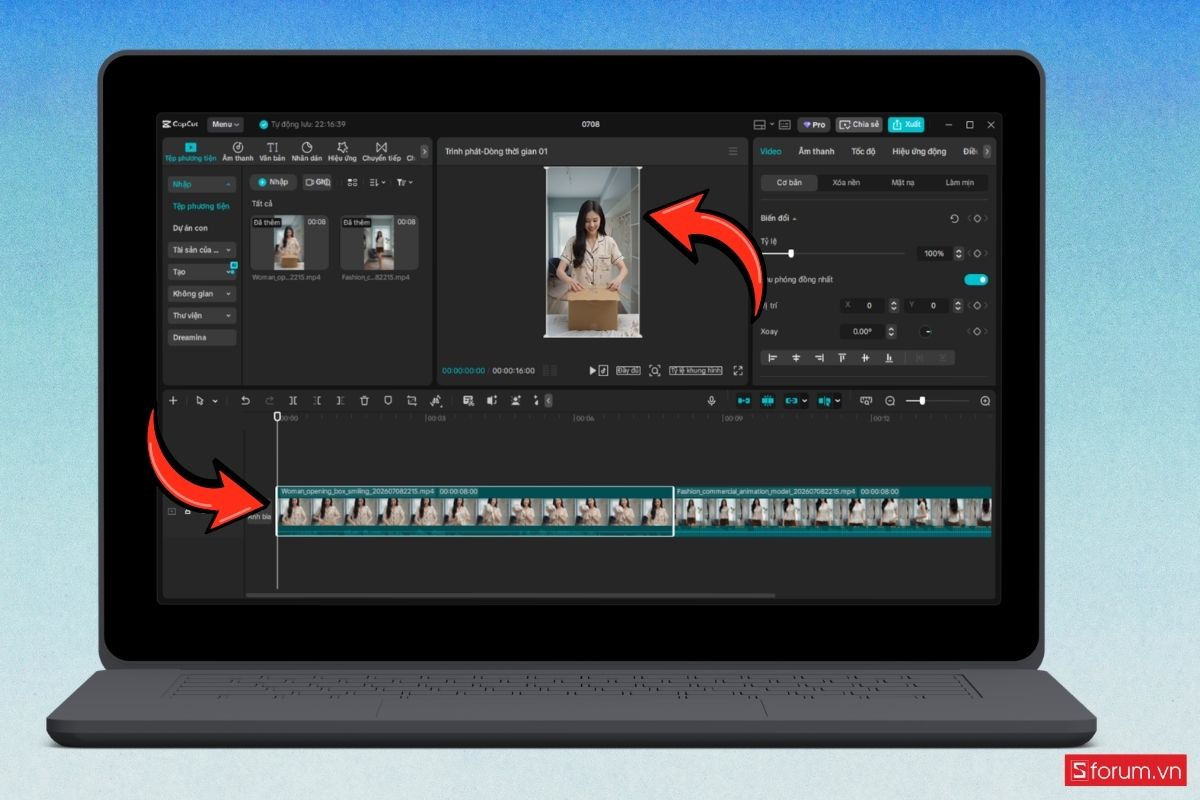Click the zoom out timeline magnifier icon

tap(890, 400)
